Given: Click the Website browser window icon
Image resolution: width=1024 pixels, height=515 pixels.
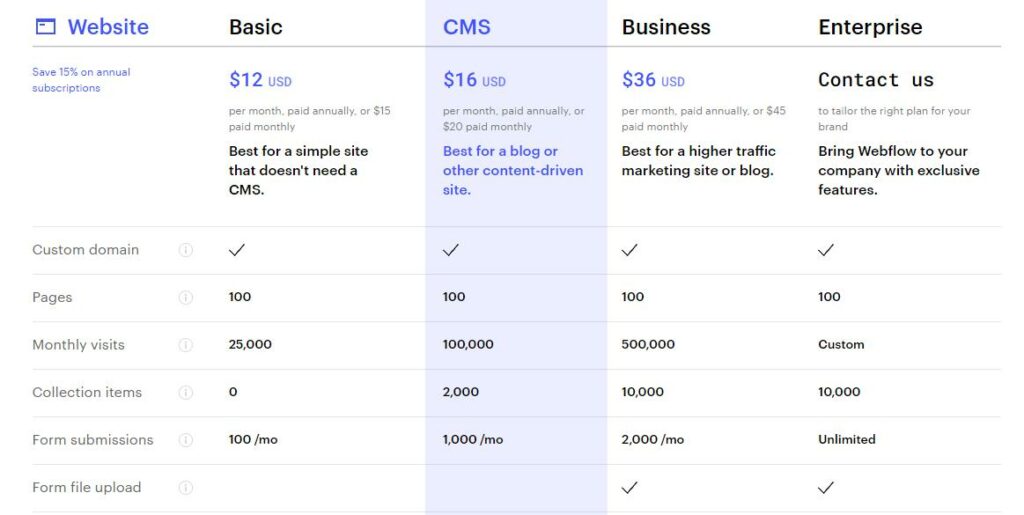Looking at the screenshot, I should point(45,27).
